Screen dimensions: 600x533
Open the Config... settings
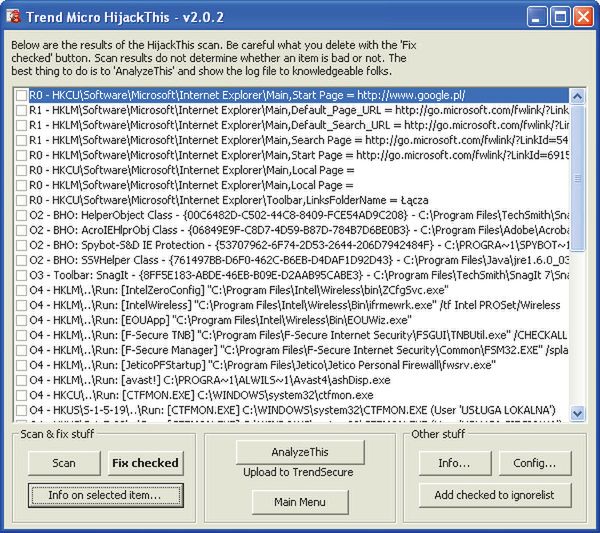point(535,463)
